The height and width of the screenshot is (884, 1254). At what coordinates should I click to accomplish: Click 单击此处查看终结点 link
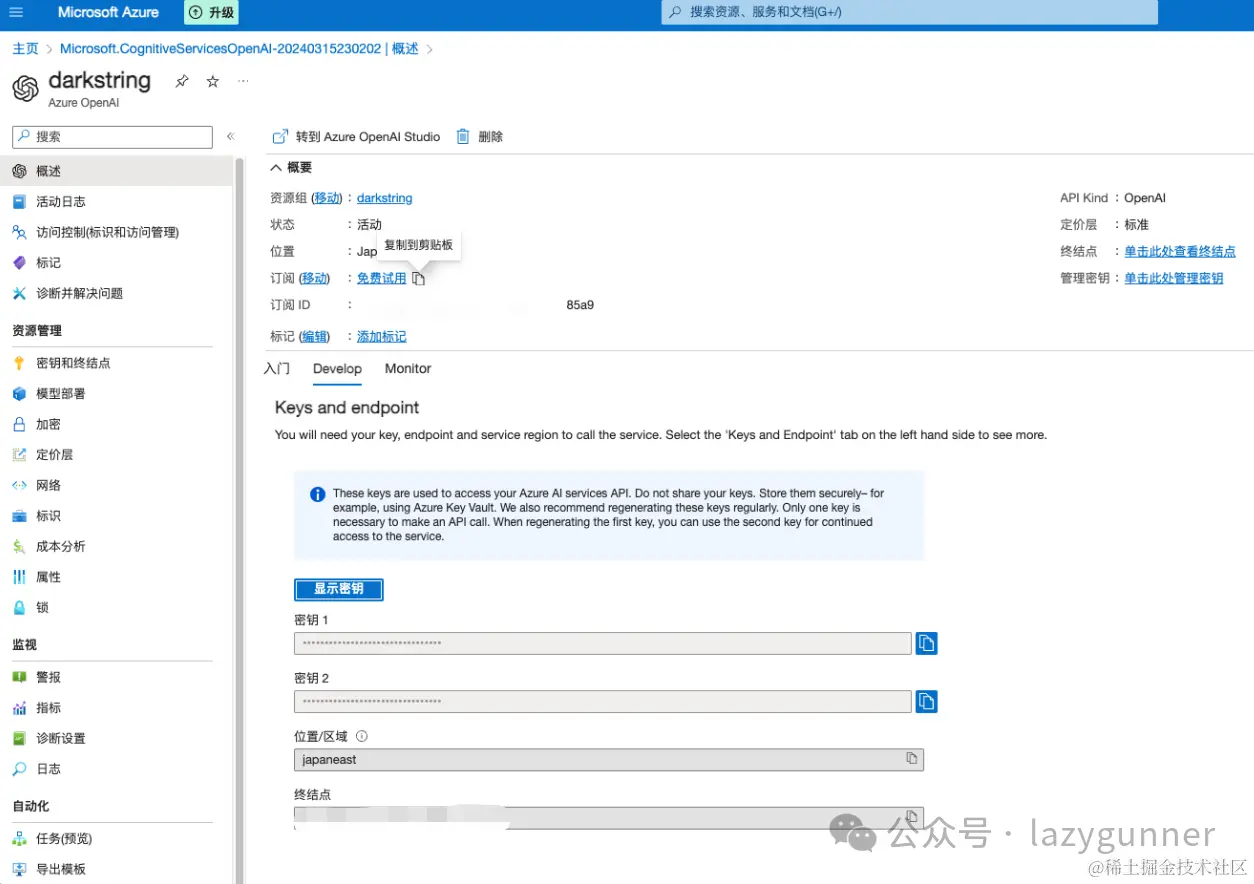1180,251
